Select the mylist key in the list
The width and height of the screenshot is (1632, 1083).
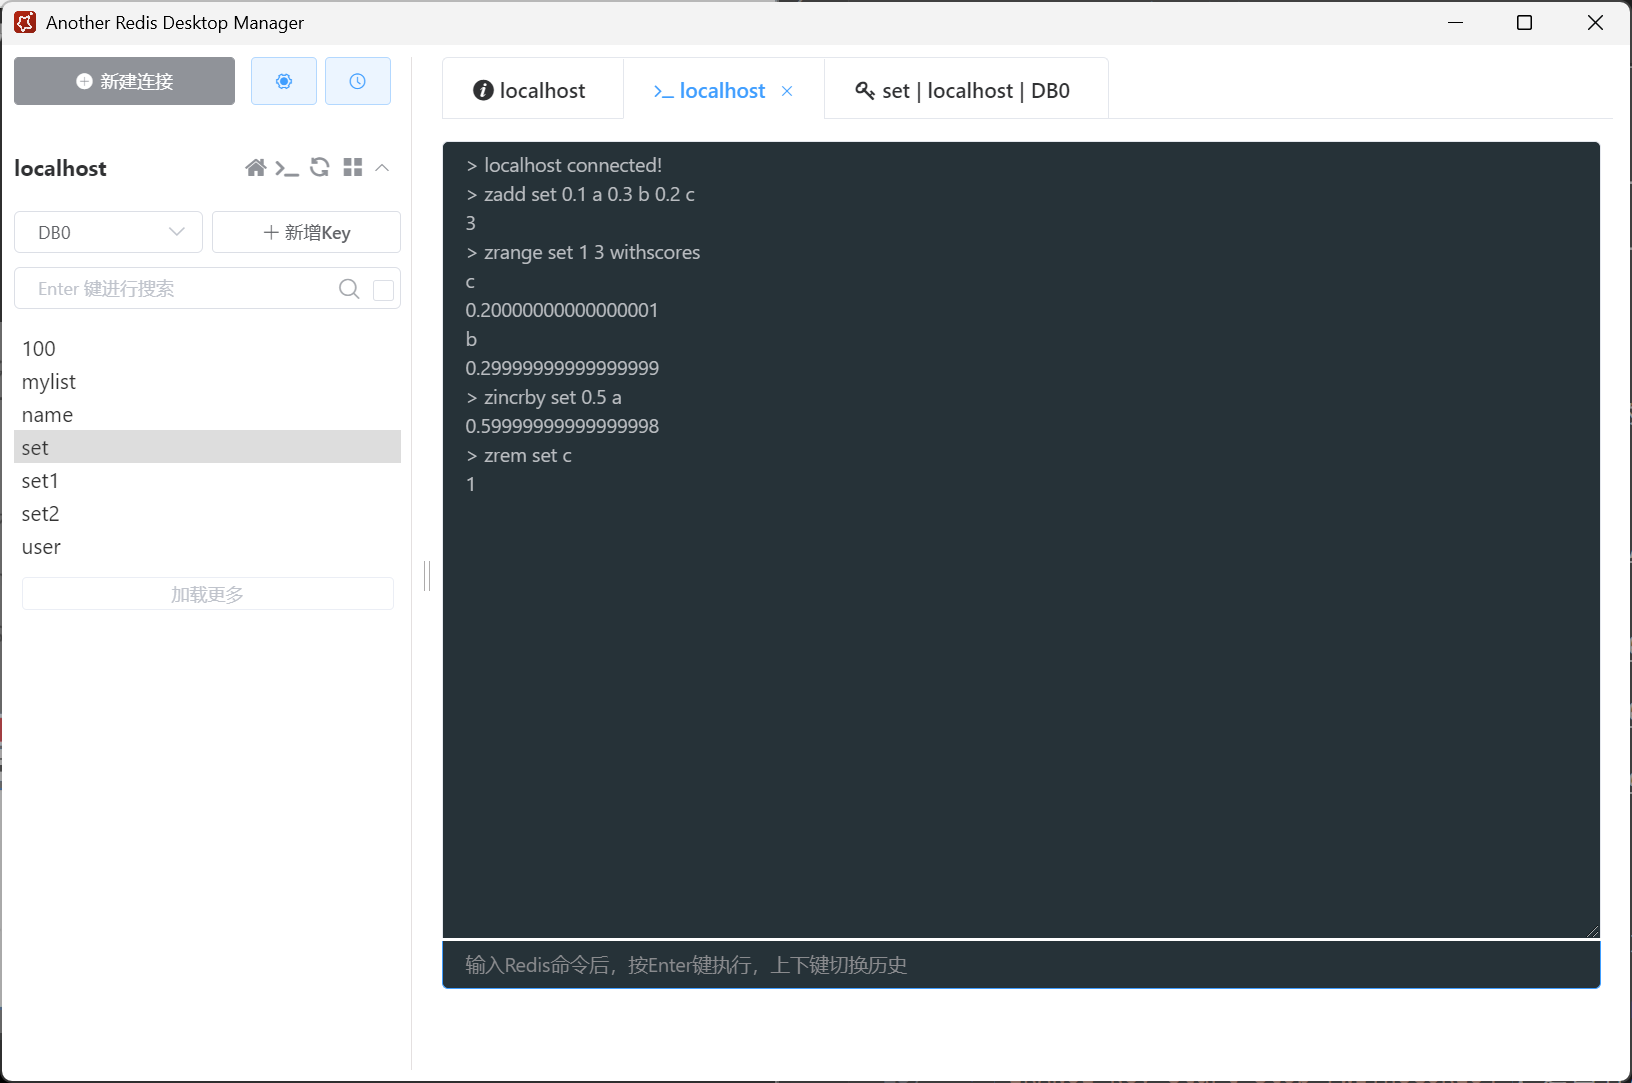[49, 382]
